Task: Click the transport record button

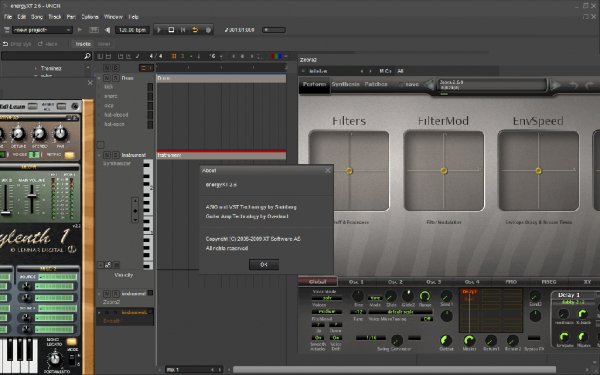Action: [x=208, y=30]
